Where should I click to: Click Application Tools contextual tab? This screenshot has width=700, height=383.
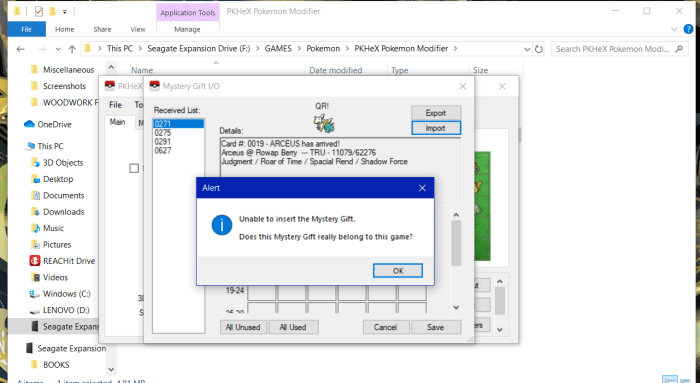[x=188, y=12]
